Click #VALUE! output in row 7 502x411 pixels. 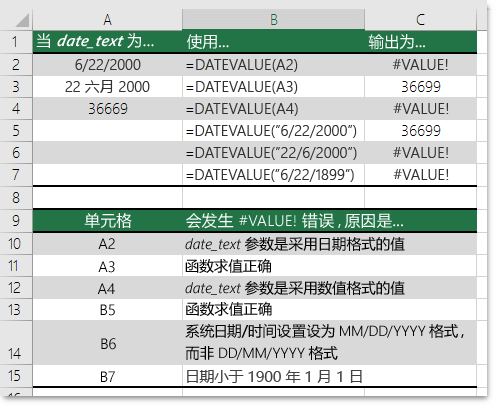[421, 175]
